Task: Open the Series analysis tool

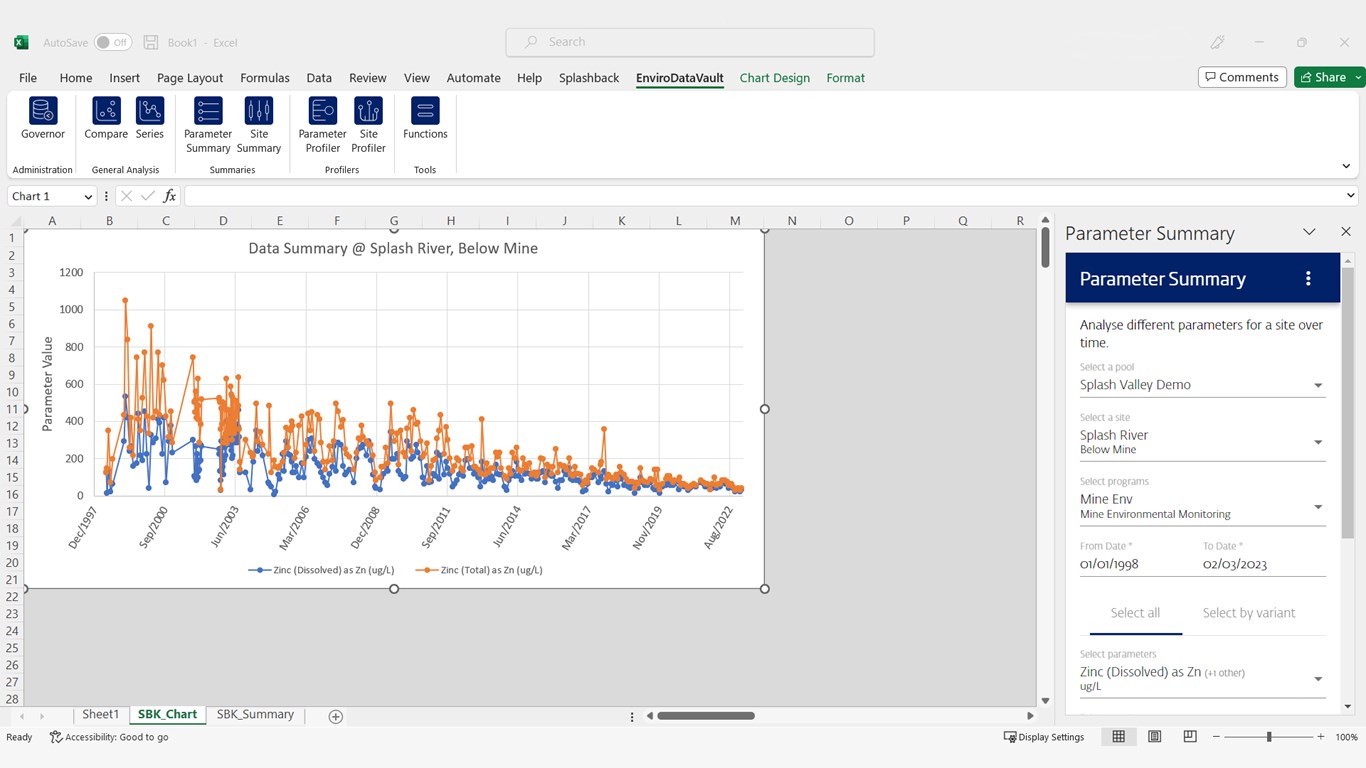Action: pyautogui.click(x=150, y=120)
